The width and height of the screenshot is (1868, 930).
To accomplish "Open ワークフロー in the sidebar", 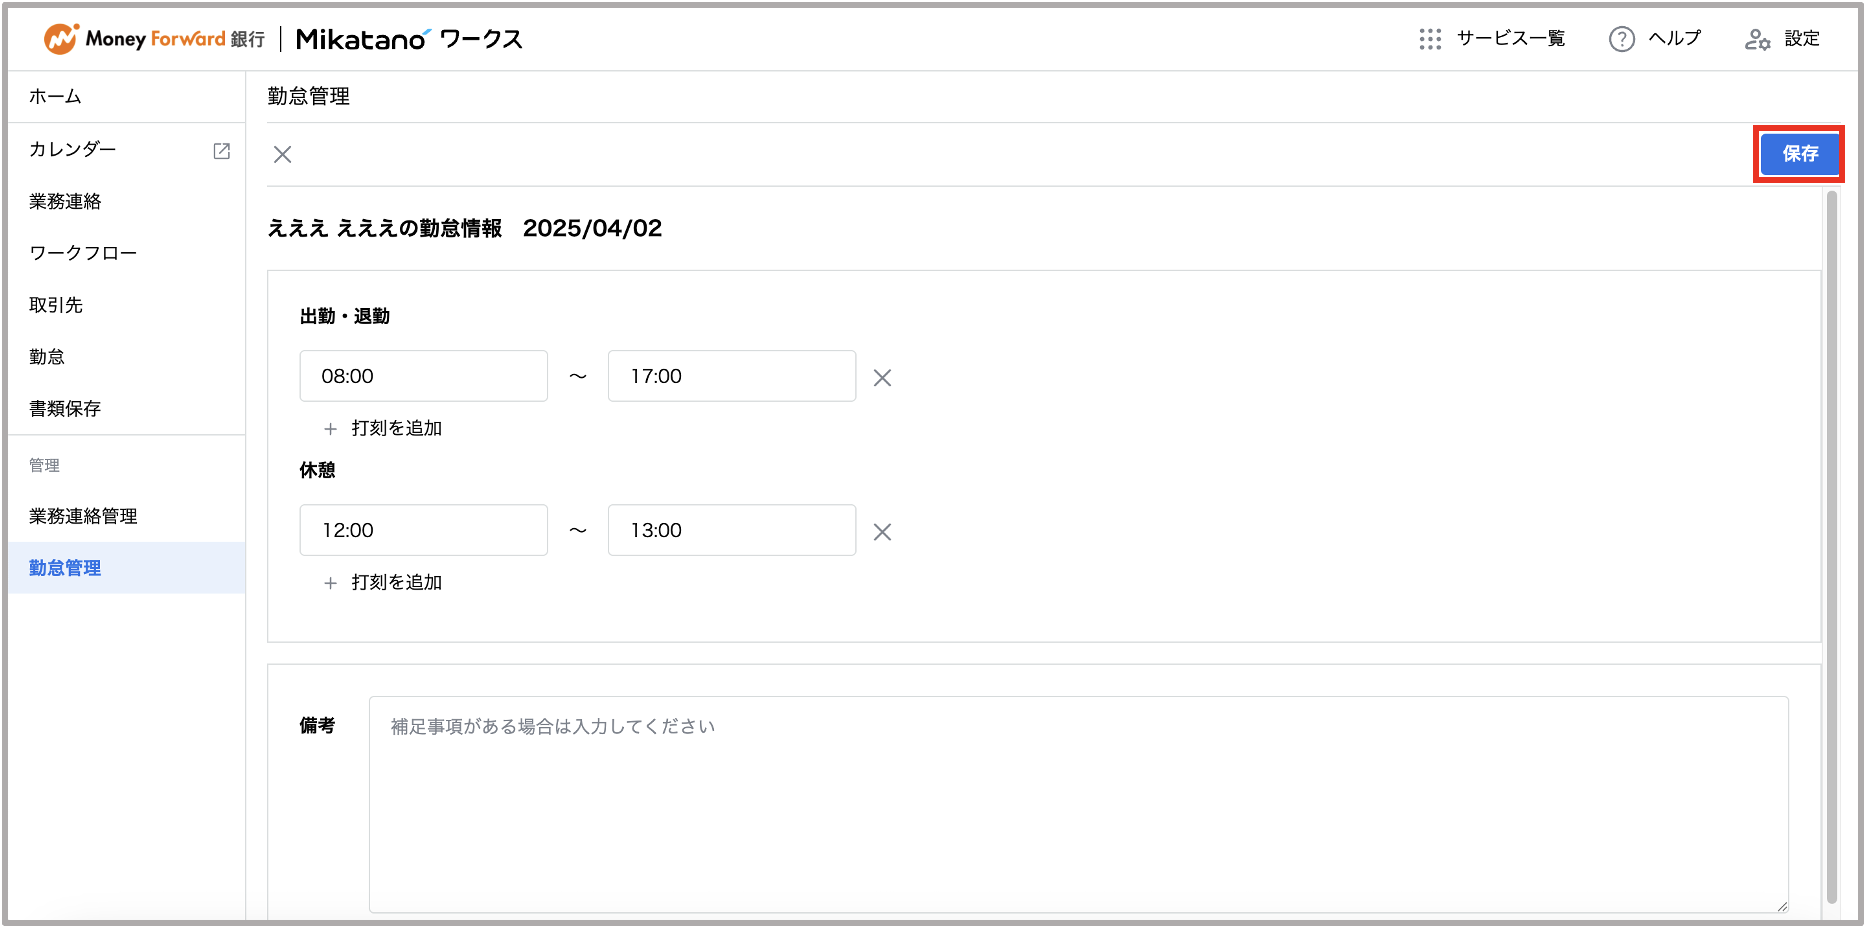I will pos(127,253).
